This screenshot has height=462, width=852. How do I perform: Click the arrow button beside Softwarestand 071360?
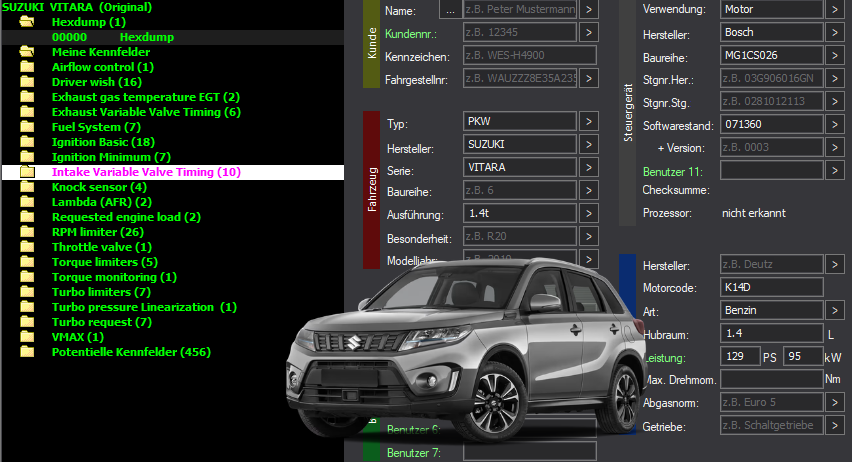pos(835,124)
